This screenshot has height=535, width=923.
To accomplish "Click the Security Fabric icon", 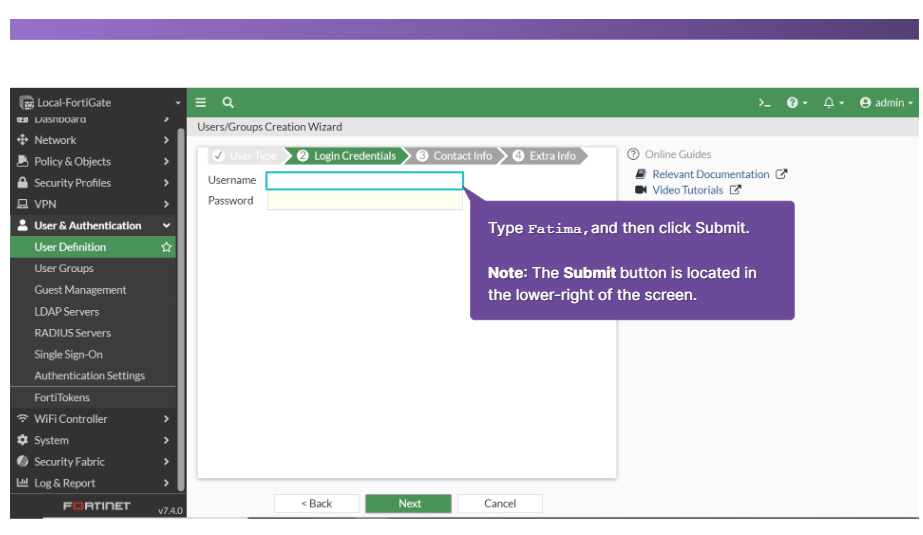I will 22,461.
